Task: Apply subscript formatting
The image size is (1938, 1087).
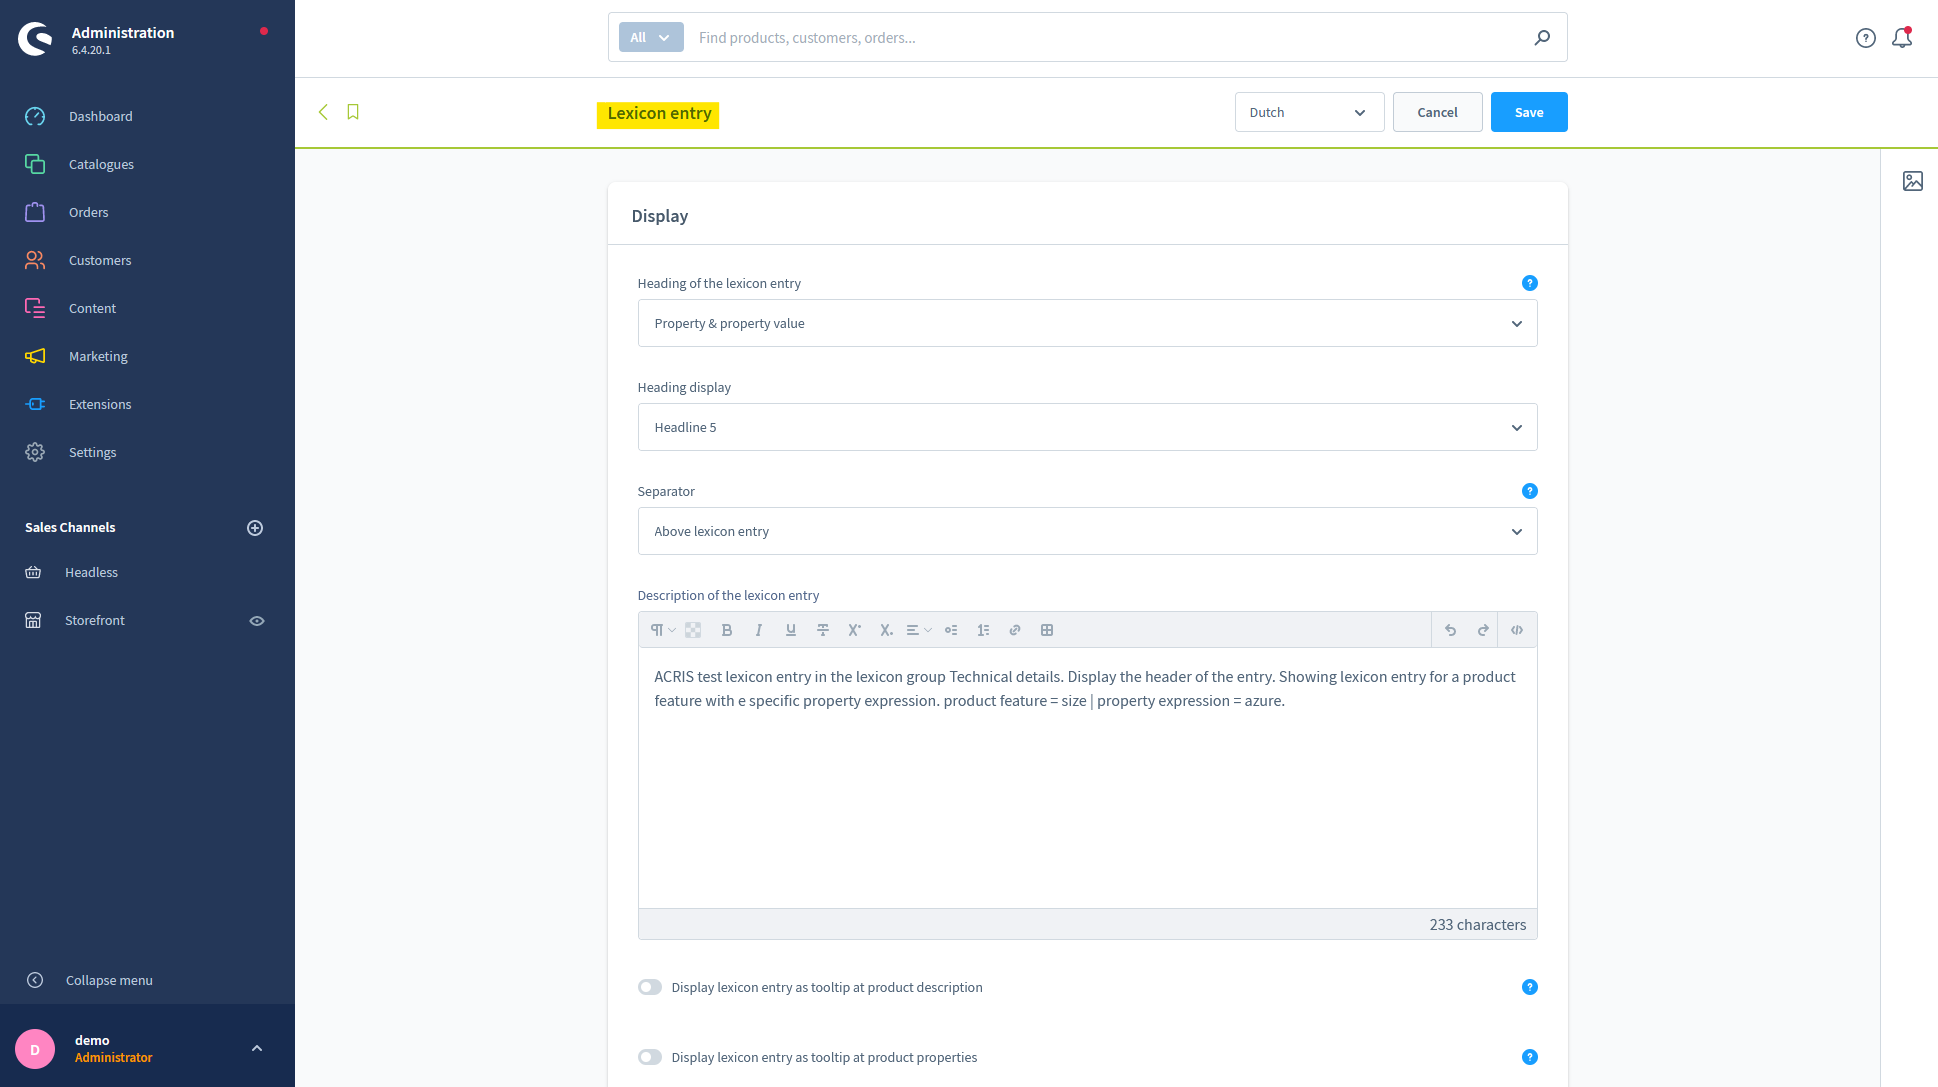Action: click(886, 630)
